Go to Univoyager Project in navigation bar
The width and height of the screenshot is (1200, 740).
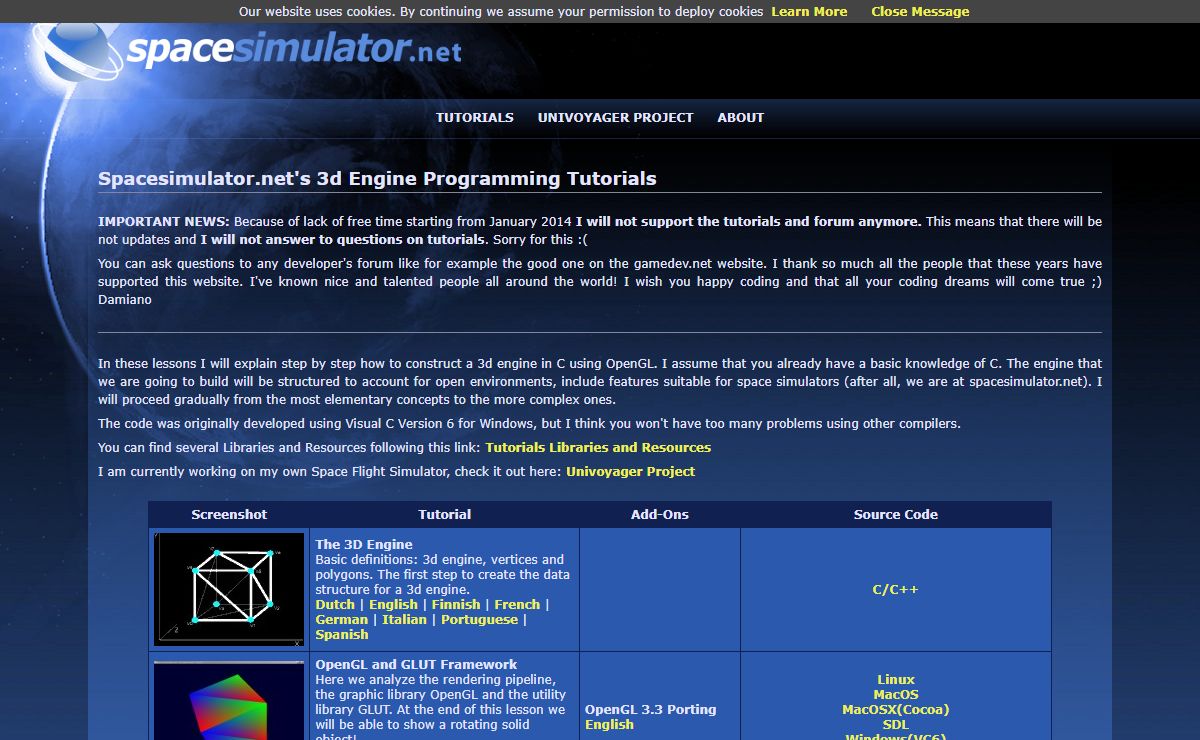pyautogui.click(x=615, y=118)
